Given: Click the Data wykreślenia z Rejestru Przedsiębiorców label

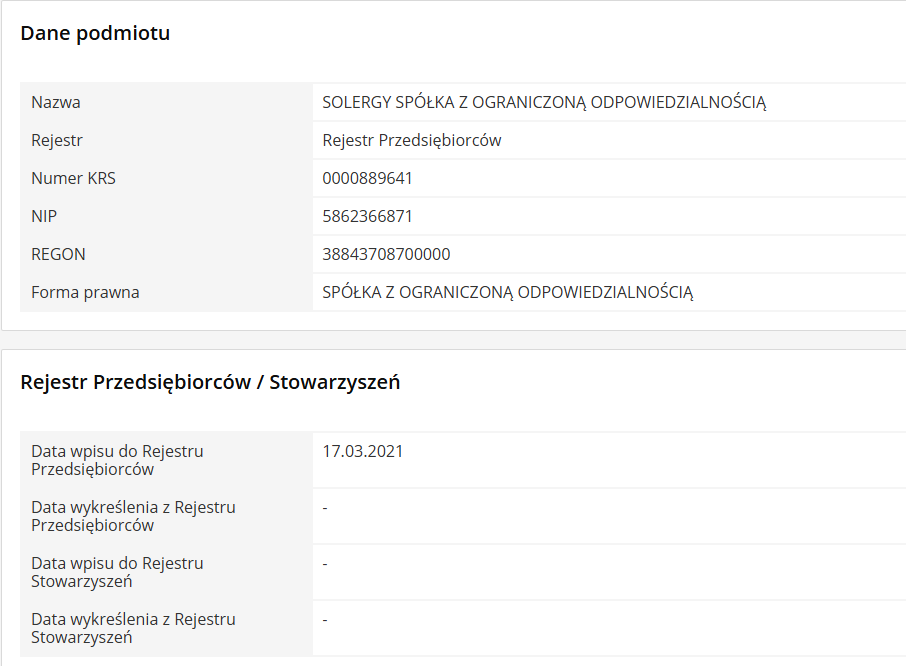Looking at the screenshot, I should coord(133,516).
